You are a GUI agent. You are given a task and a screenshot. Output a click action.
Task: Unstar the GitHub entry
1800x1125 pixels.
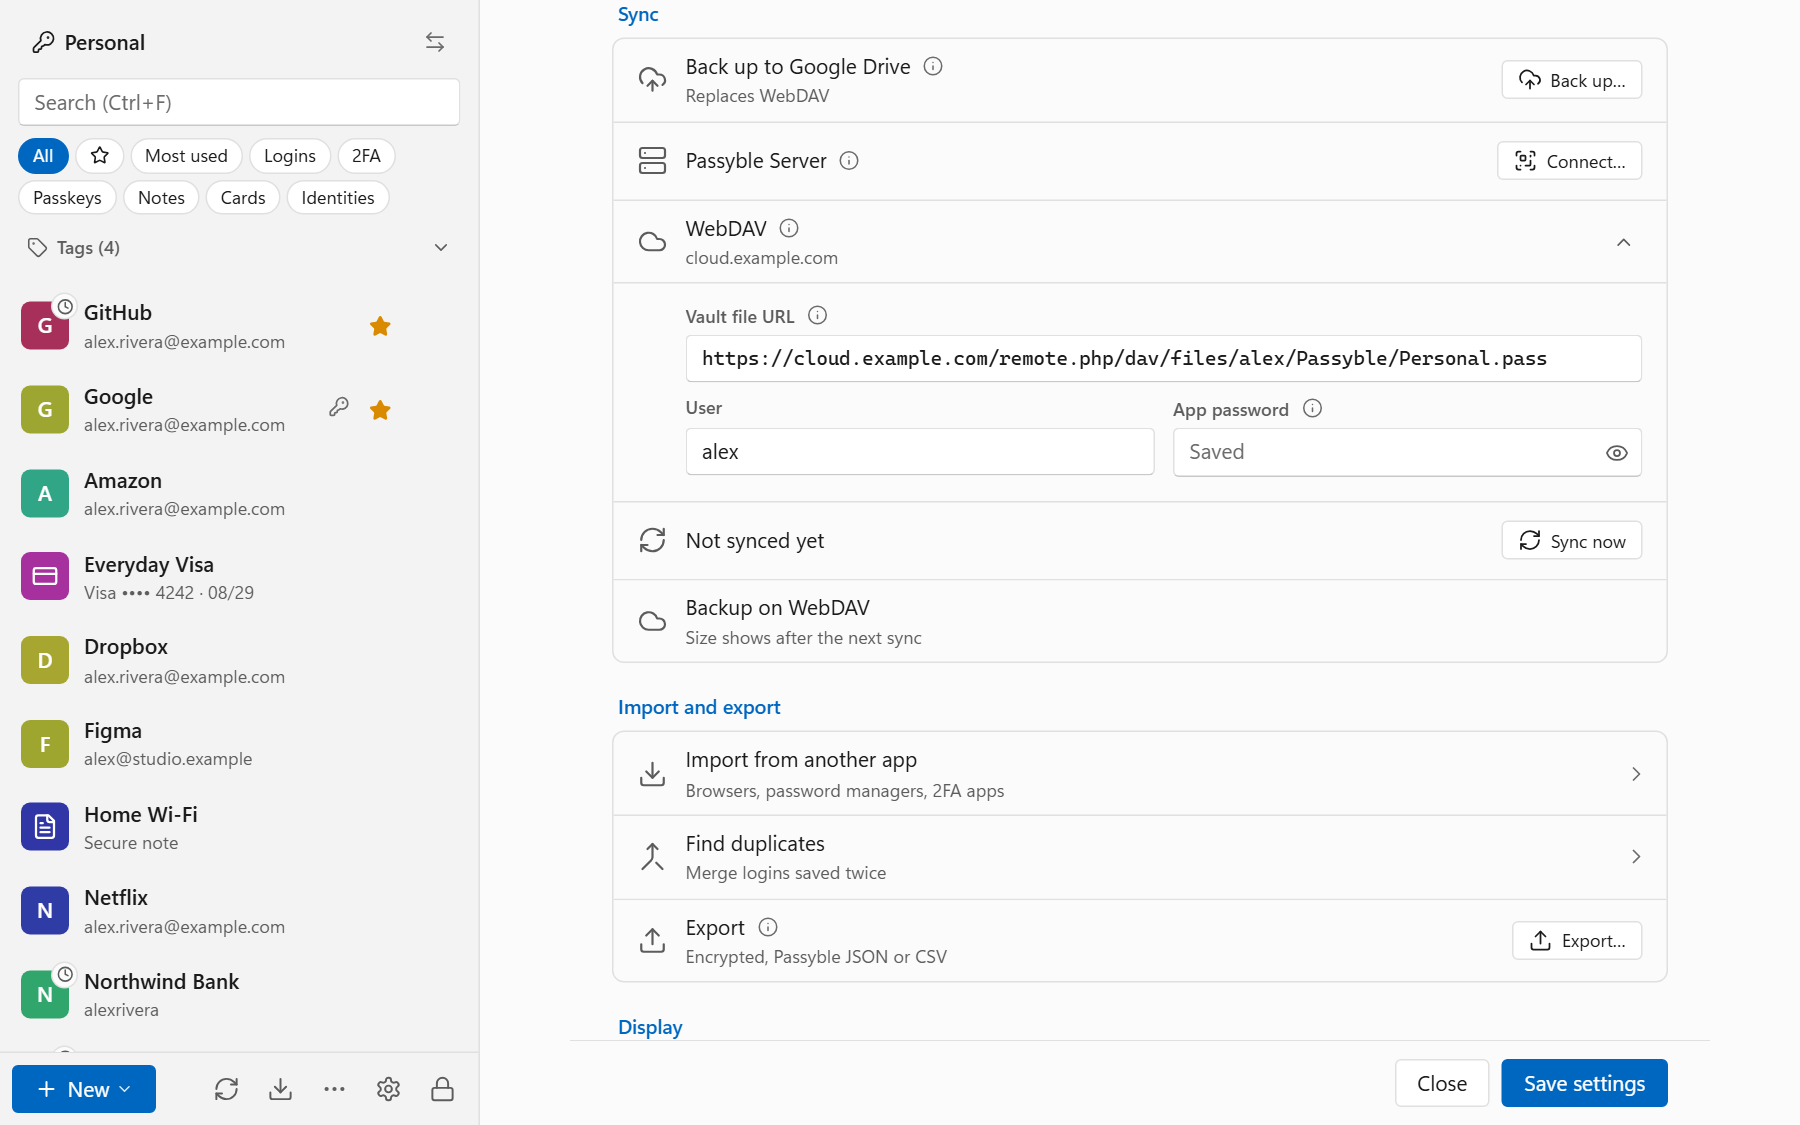coord(380,326)
